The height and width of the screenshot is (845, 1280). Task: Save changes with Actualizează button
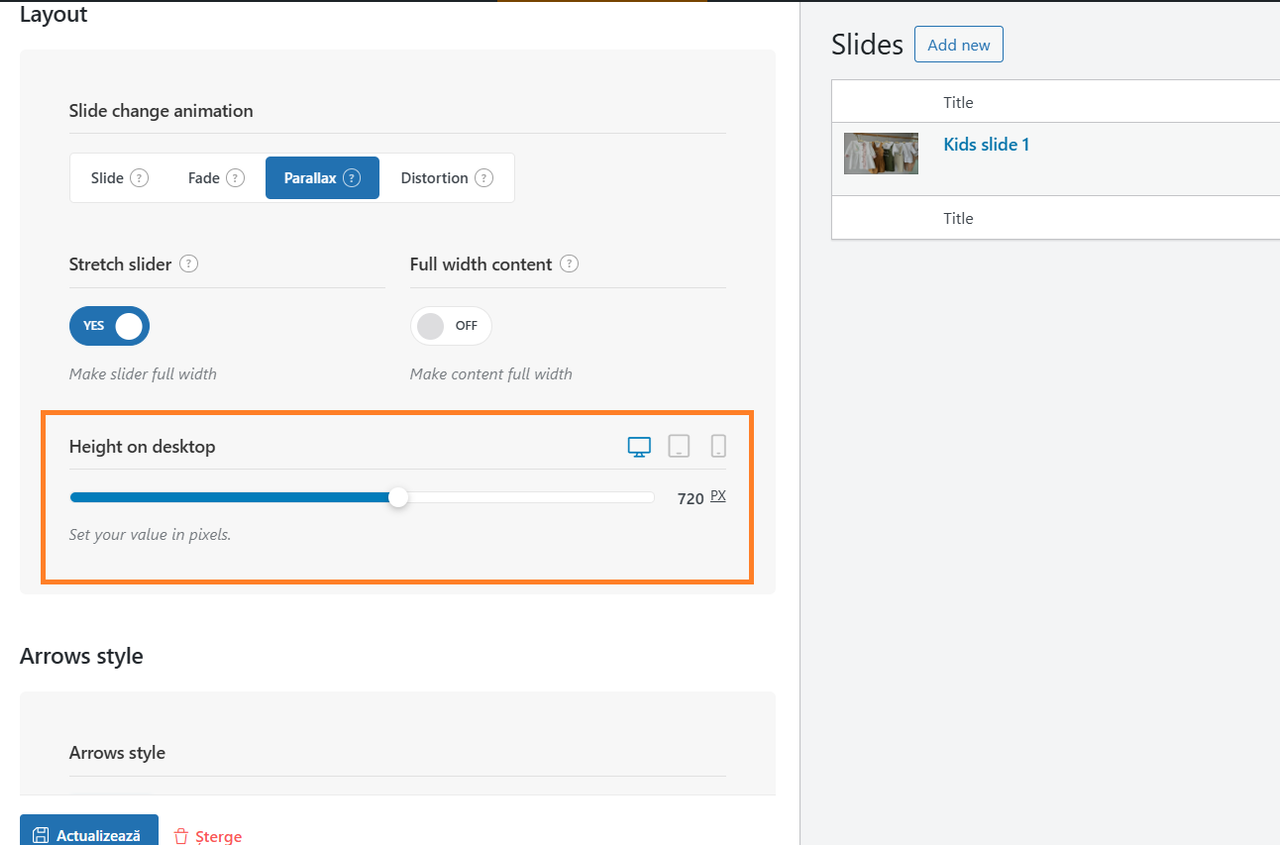click(x=89, y=833)
